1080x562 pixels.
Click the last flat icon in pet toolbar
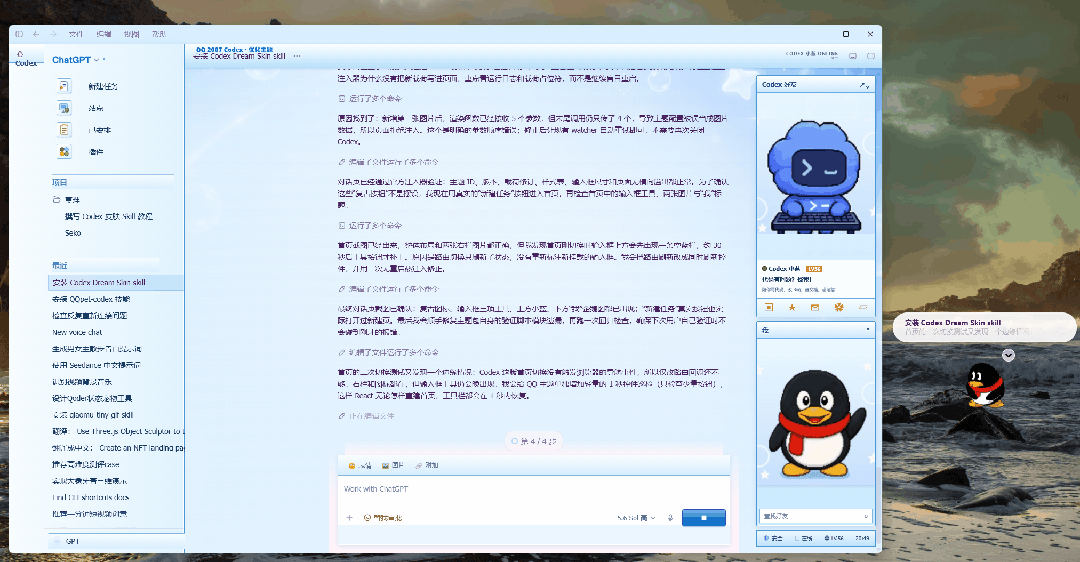pos(862,307)
